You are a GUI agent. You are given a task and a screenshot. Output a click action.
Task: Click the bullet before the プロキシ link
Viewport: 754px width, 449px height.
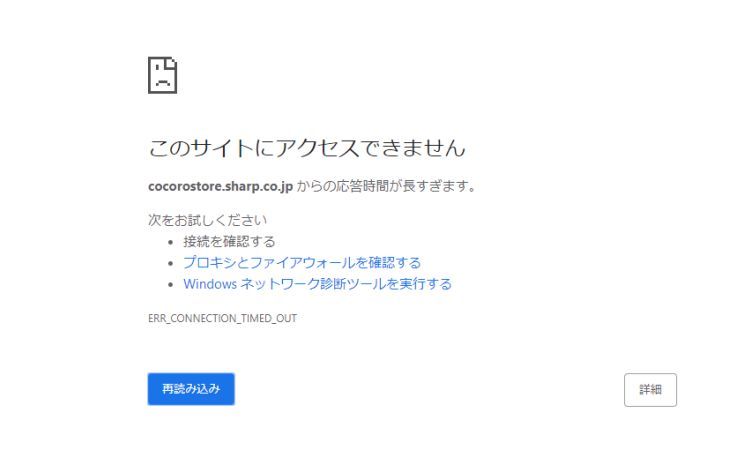click(x=170, y=263)
